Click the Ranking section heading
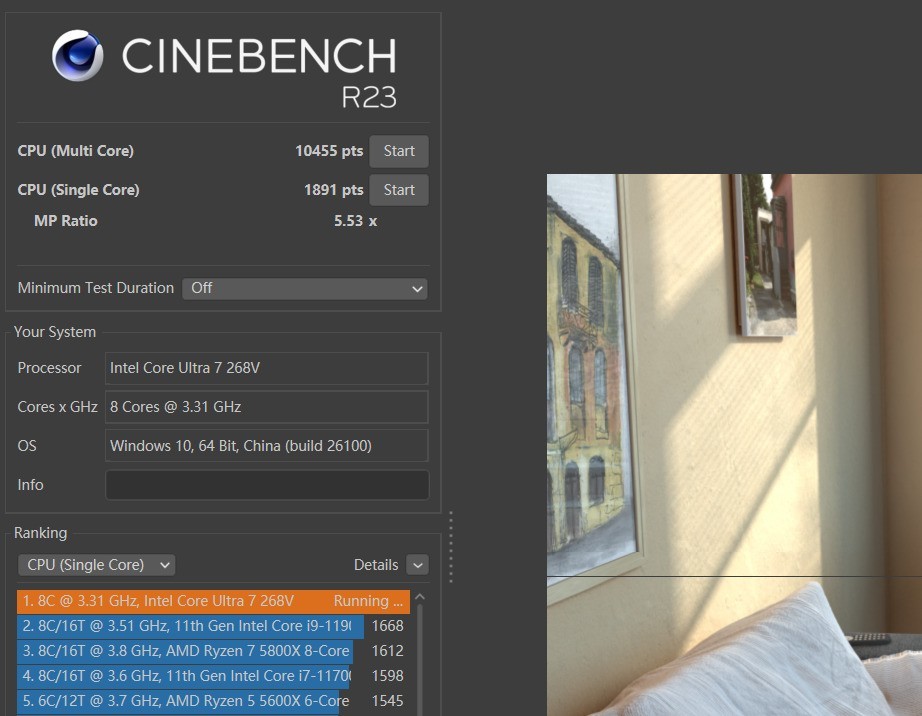 coord(41,533)
